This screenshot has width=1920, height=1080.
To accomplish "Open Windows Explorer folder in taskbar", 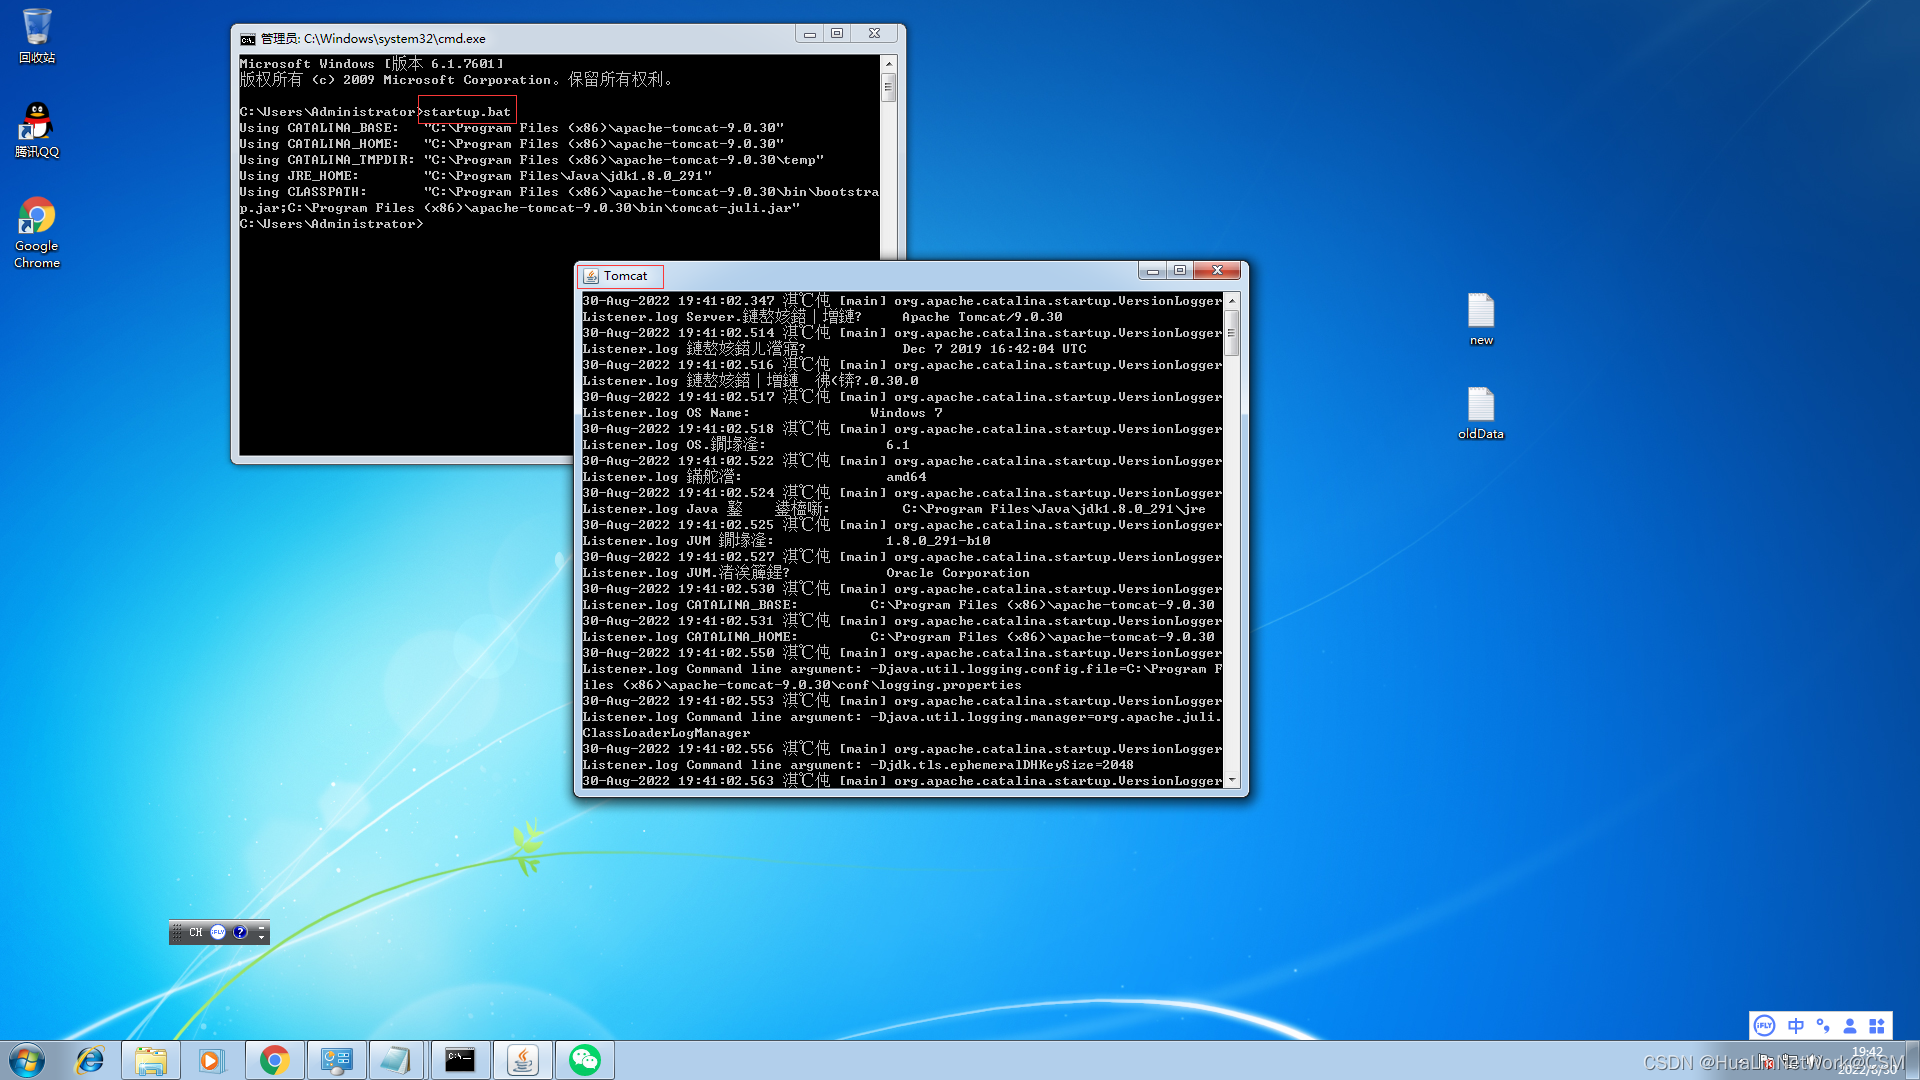I will click(x=151, y=1060).
